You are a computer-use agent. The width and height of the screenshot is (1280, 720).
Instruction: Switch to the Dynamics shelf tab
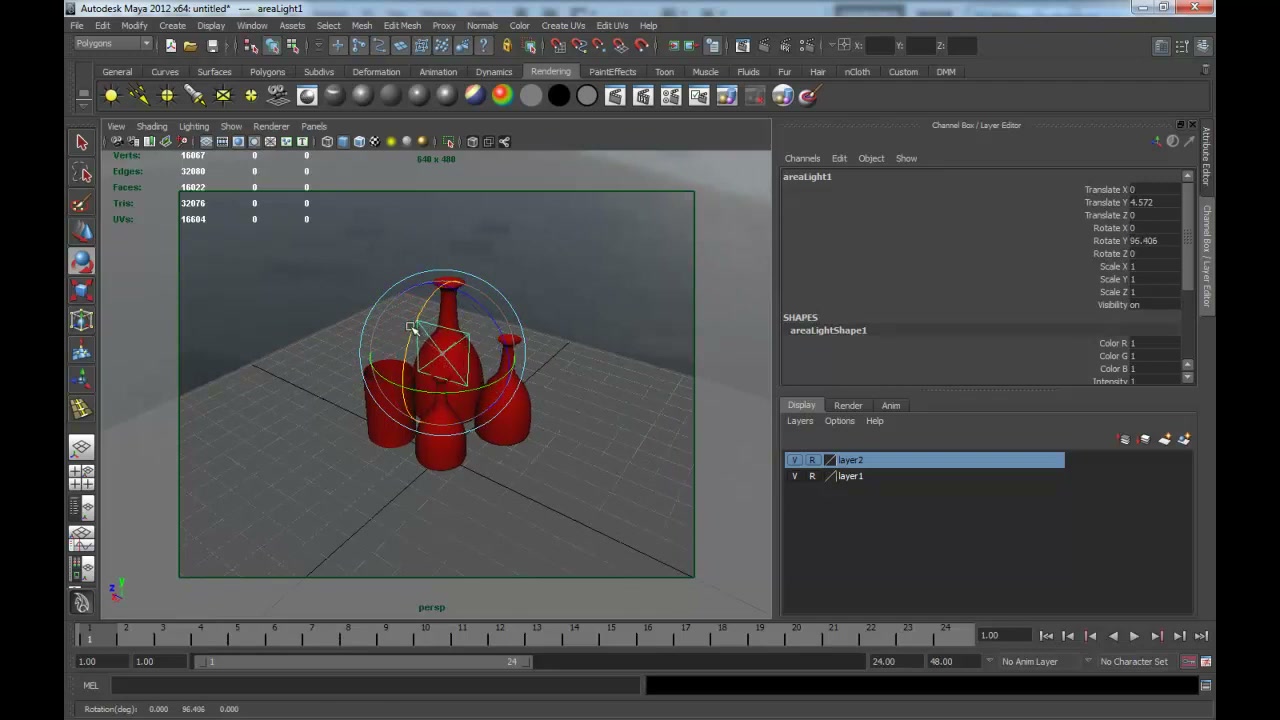tap(494, 72)
